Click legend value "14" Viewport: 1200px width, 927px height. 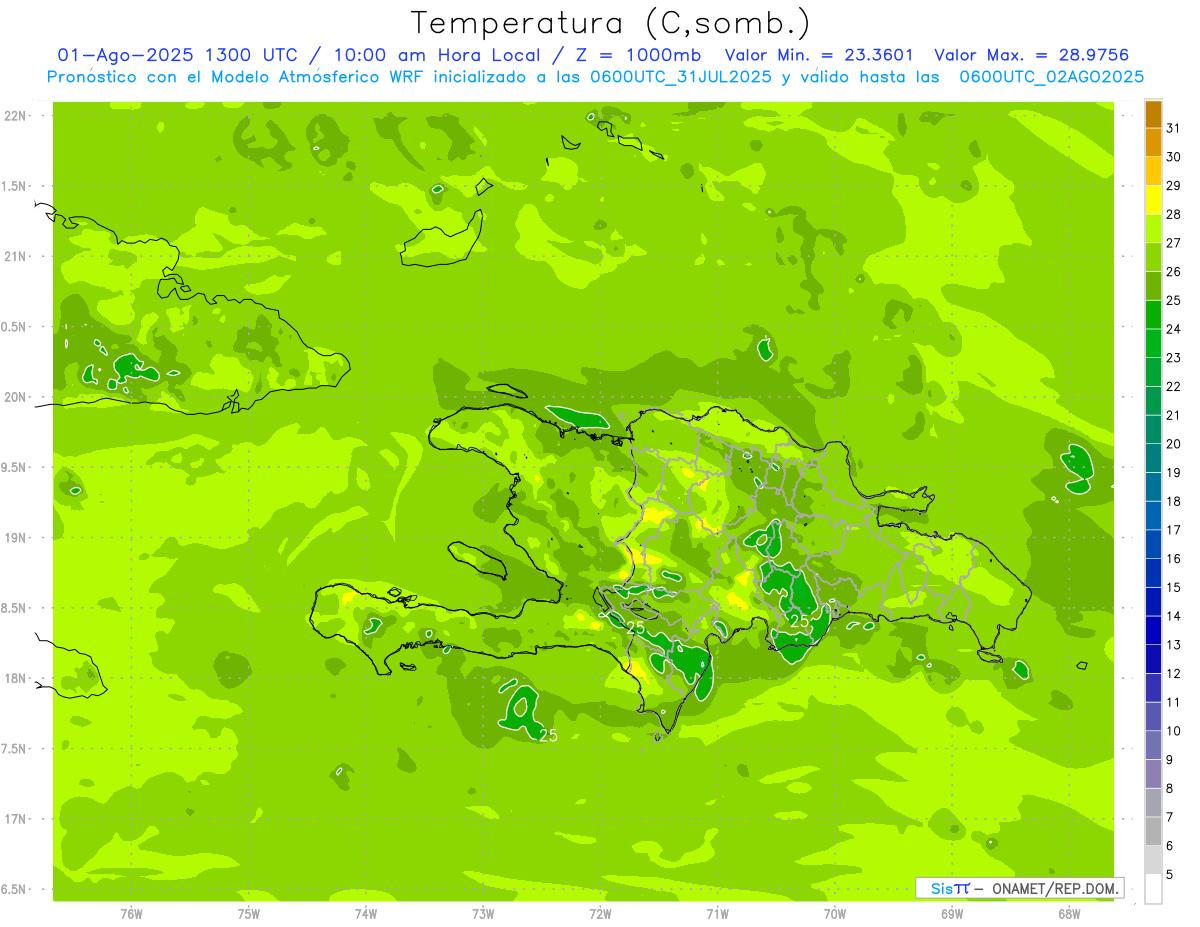point(1174,616)
